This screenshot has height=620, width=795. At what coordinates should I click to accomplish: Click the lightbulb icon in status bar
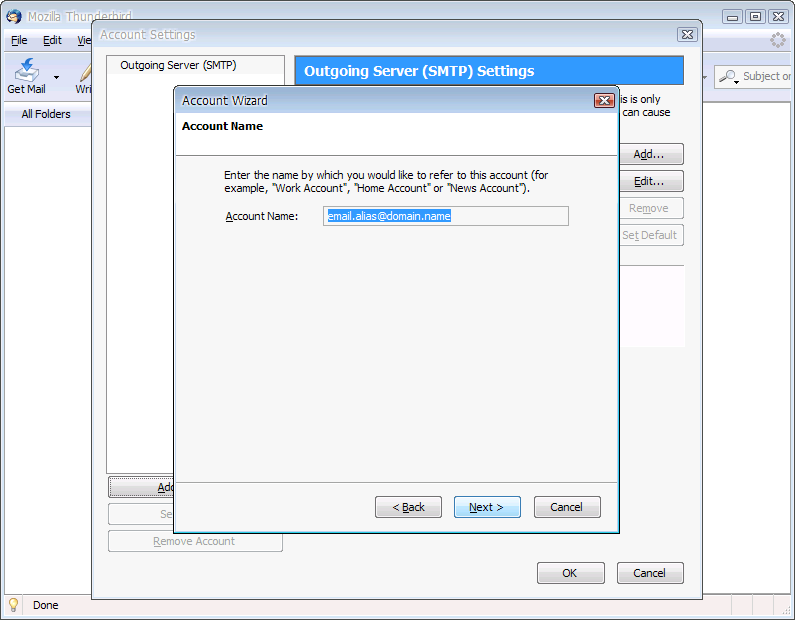[x=14, y=605]
